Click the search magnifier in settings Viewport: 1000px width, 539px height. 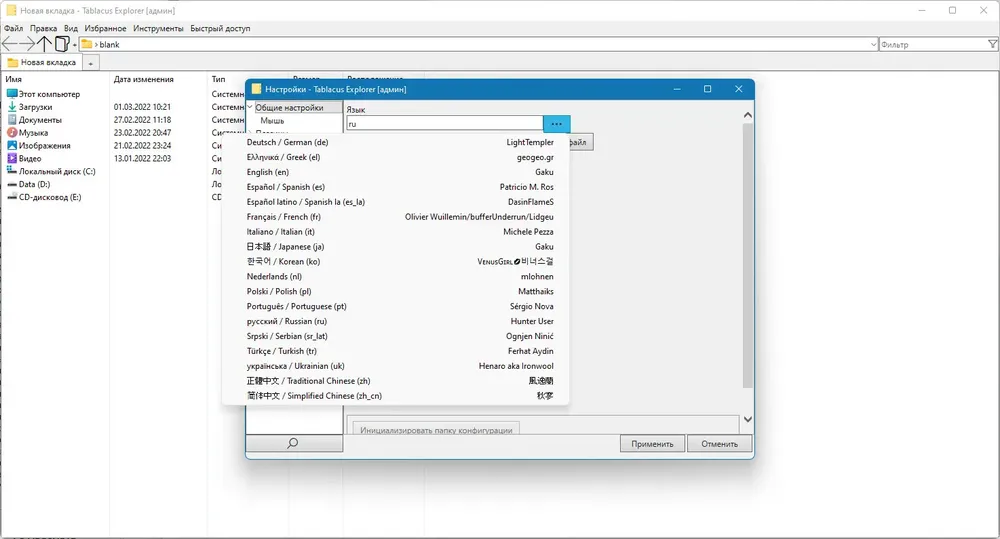pos(293,443)
